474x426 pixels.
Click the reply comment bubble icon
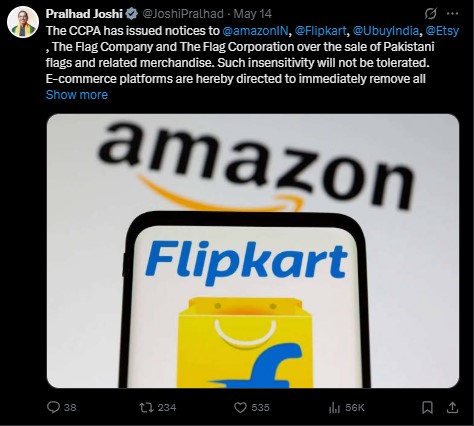point(53,407)
